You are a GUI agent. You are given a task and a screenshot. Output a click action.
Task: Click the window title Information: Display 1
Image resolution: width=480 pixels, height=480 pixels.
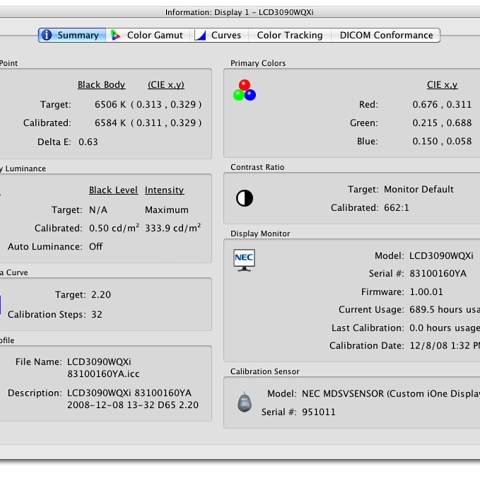coord(239,12)
